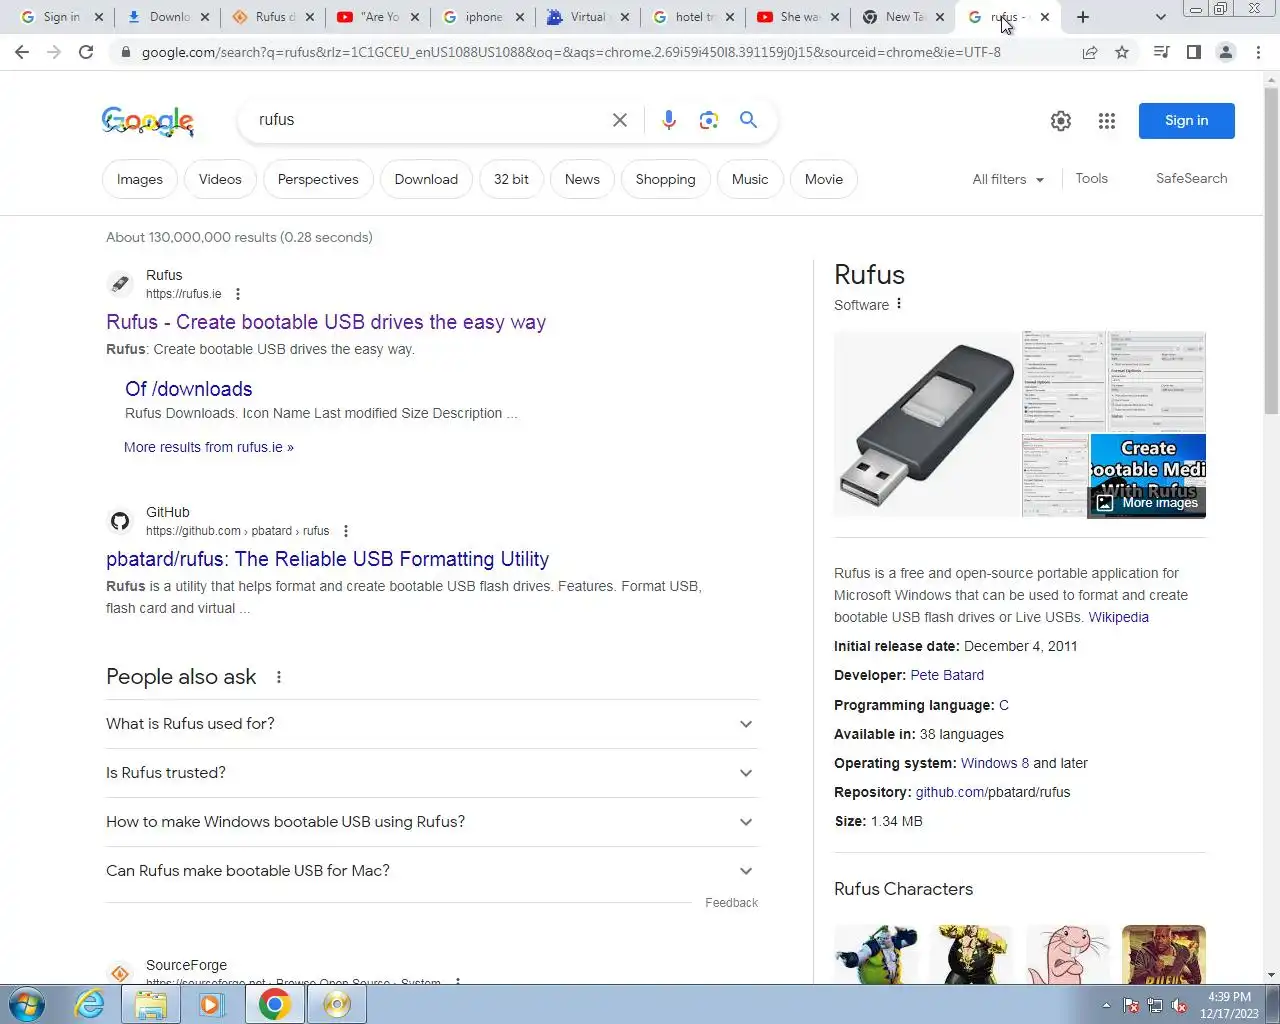Image resolution: width=1280 pixels, height=1024 pixels.
Task: Click the Sign in button
Action: pos(1186,121)
